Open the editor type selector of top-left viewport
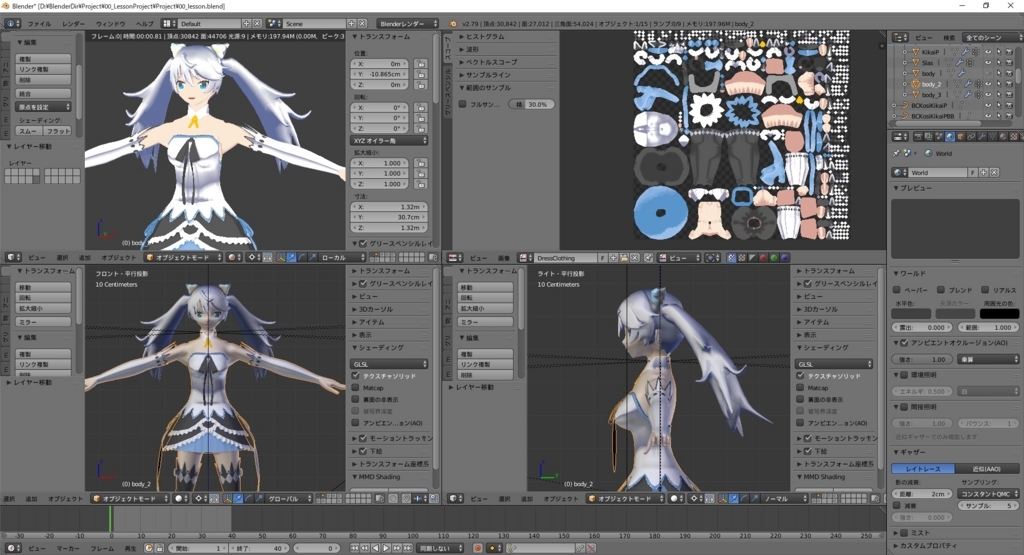Image resolution: width=1024 pixels, height=555 pixels. pos(13,257)
